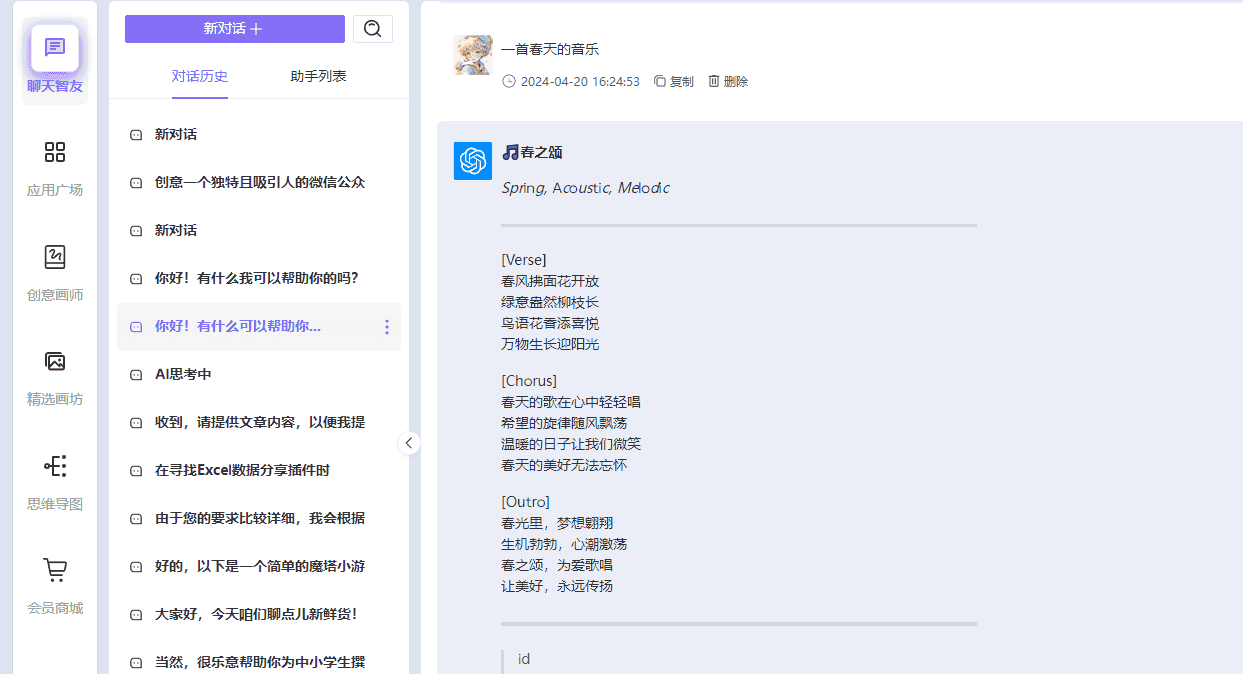Screen dimensions: 1243x674
Task: Select the 创意画师 sidebar icon
Action: (54, 270)
